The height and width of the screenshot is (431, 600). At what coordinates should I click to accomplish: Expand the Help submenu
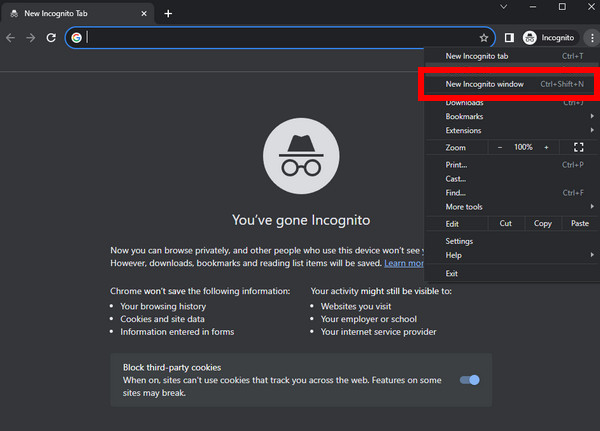512,255
